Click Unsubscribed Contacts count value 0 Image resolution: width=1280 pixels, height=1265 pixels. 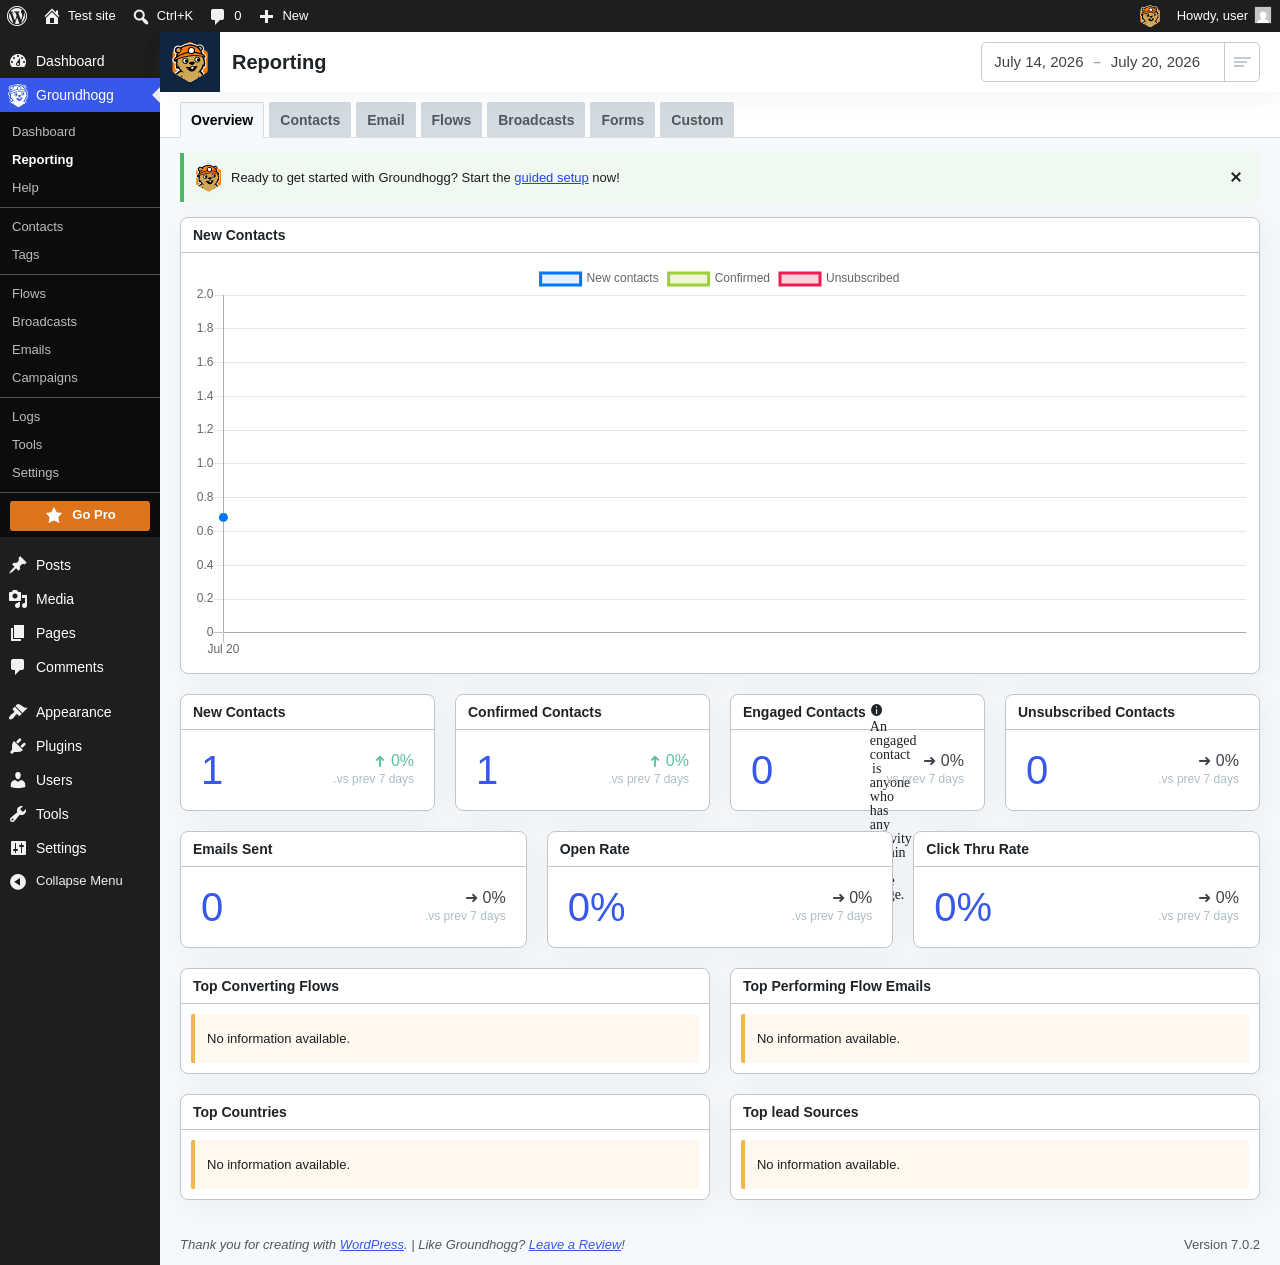pos(1037,770)
